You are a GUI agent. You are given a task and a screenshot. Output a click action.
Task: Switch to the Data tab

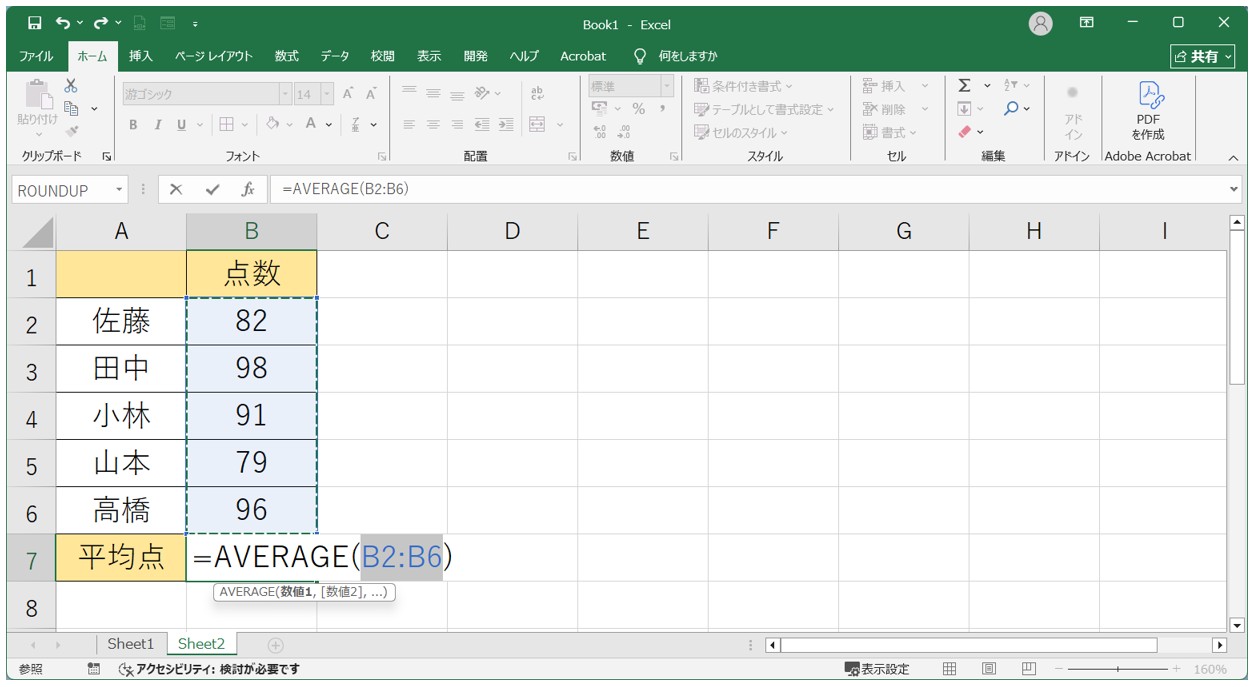click(x=335, y=56)
